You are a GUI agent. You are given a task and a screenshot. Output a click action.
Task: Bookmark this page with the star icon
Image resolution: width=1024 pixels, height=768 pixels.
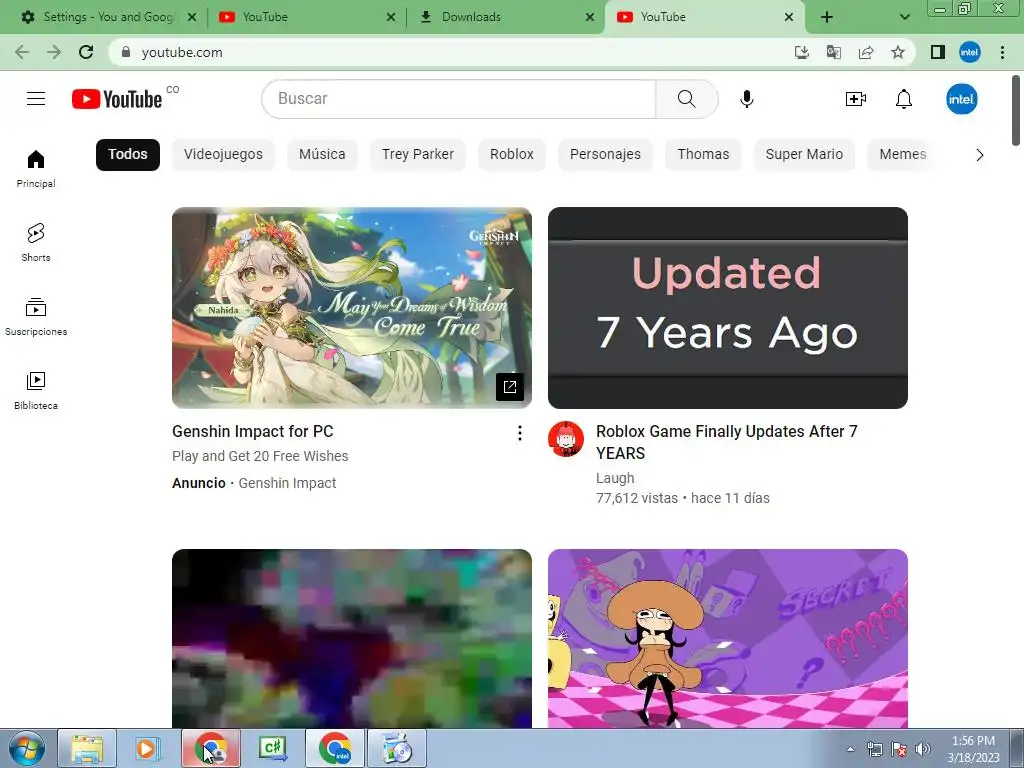coord(898,52)
